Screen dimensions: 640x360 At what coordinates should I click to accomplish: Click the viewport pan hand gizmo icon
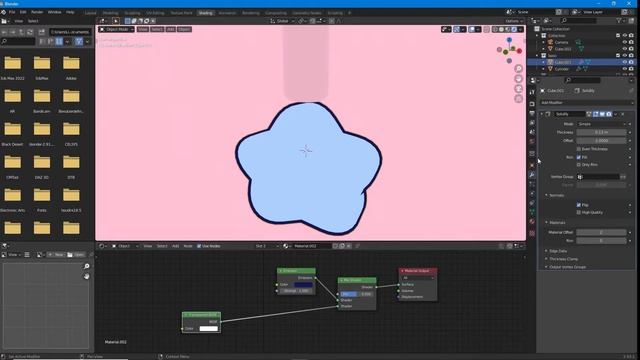tap(518, 79)
